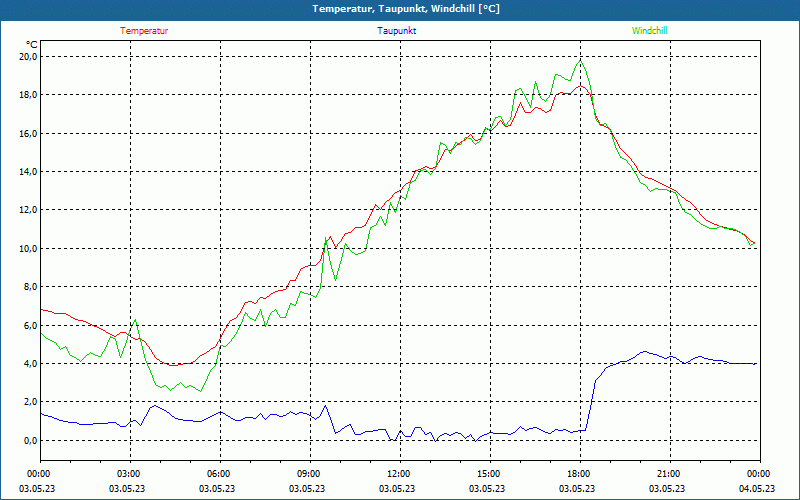Click the blue Taupunkt curve's steep rise after 18:00
Screen dimensions: 800x500
(591, 406)
